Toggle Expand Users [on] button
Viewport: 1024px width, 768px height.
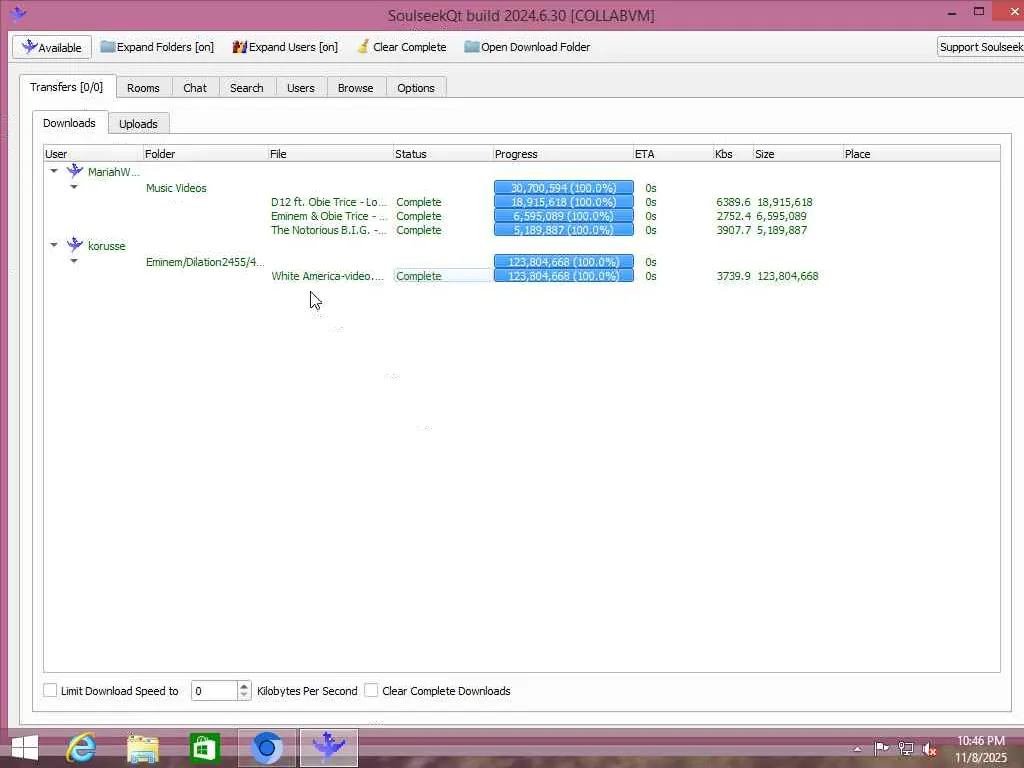285,47
